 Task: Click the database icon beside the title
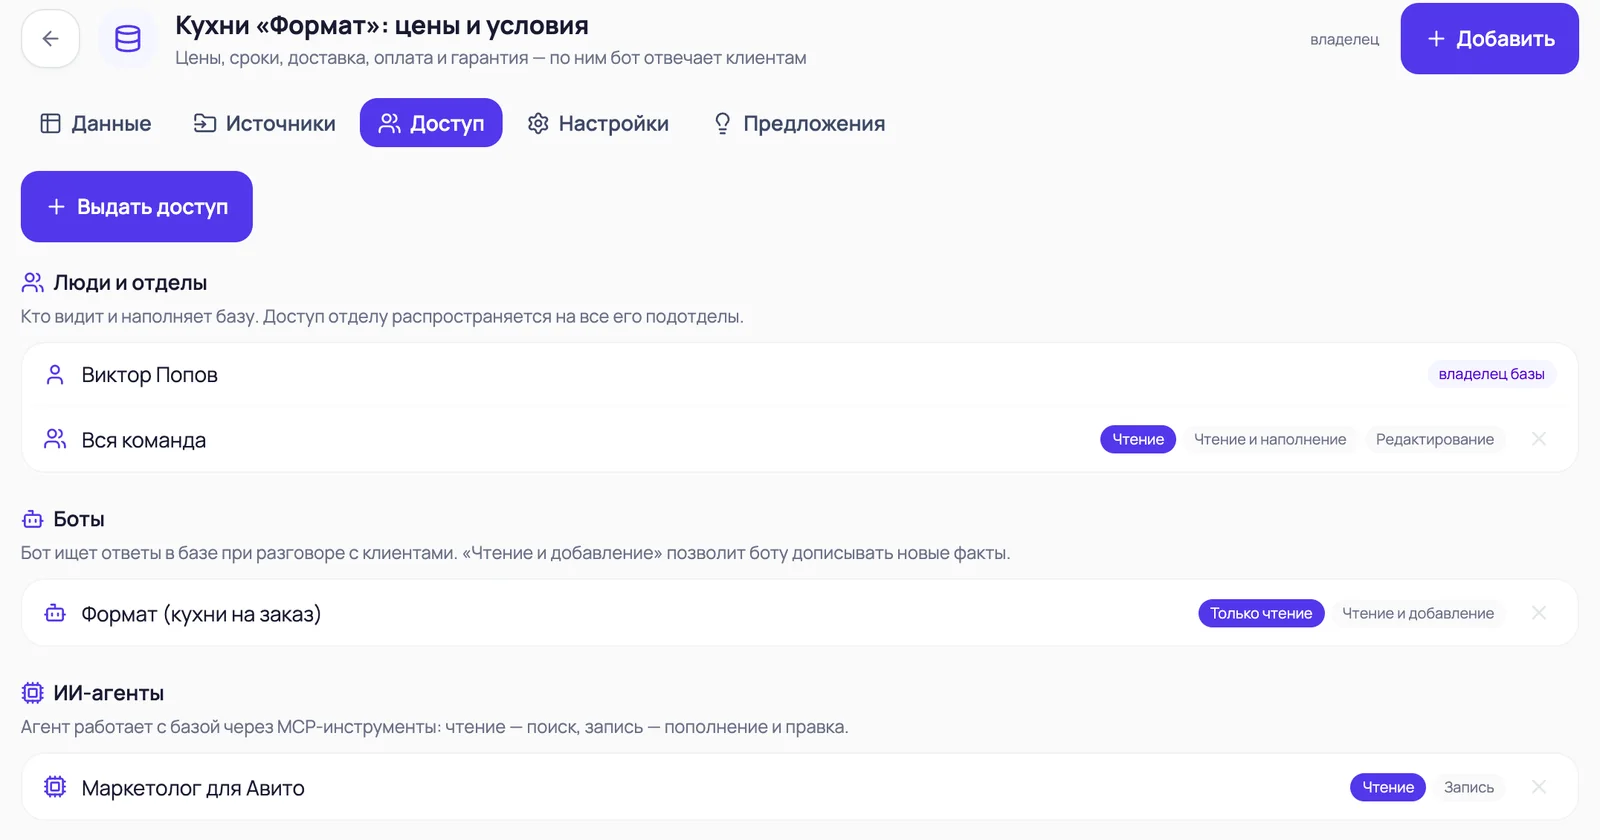[x=128, y=39]
